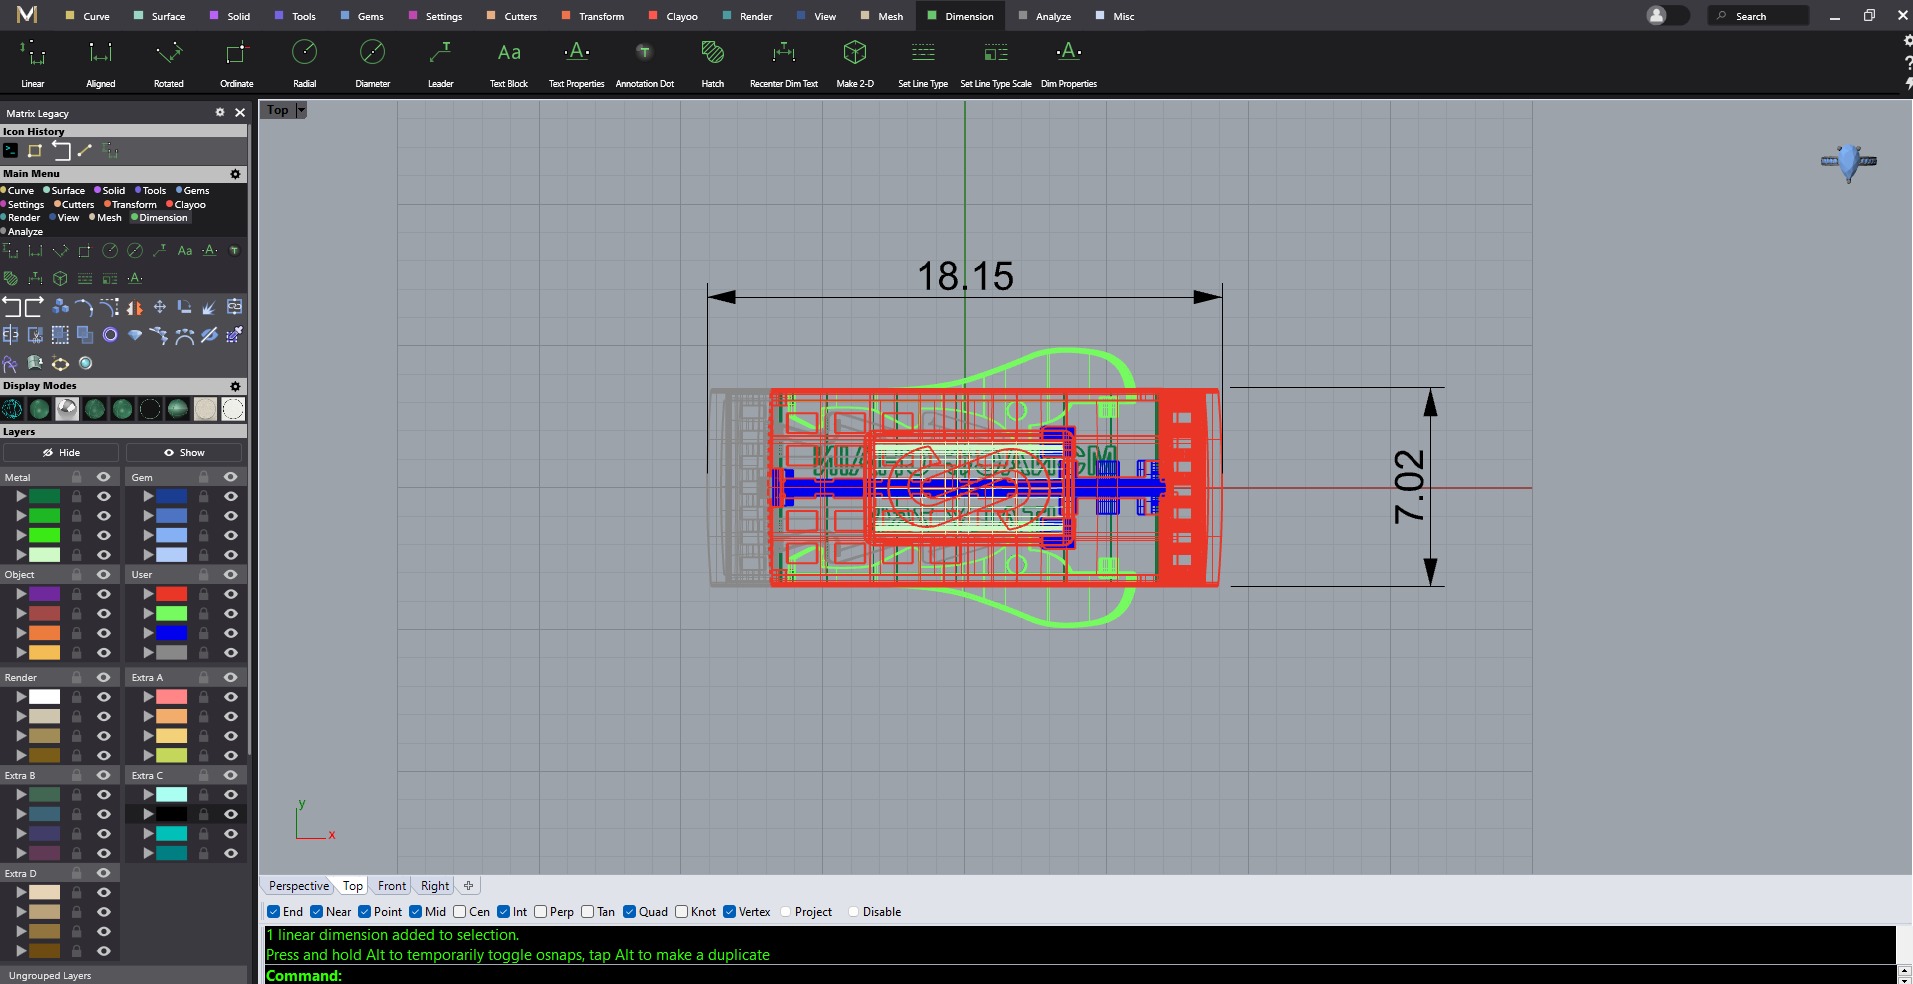Open the Clayoo menu tab
This screenshot has height=984, width=1913.
pyautogui.click(x=673, y=16)
